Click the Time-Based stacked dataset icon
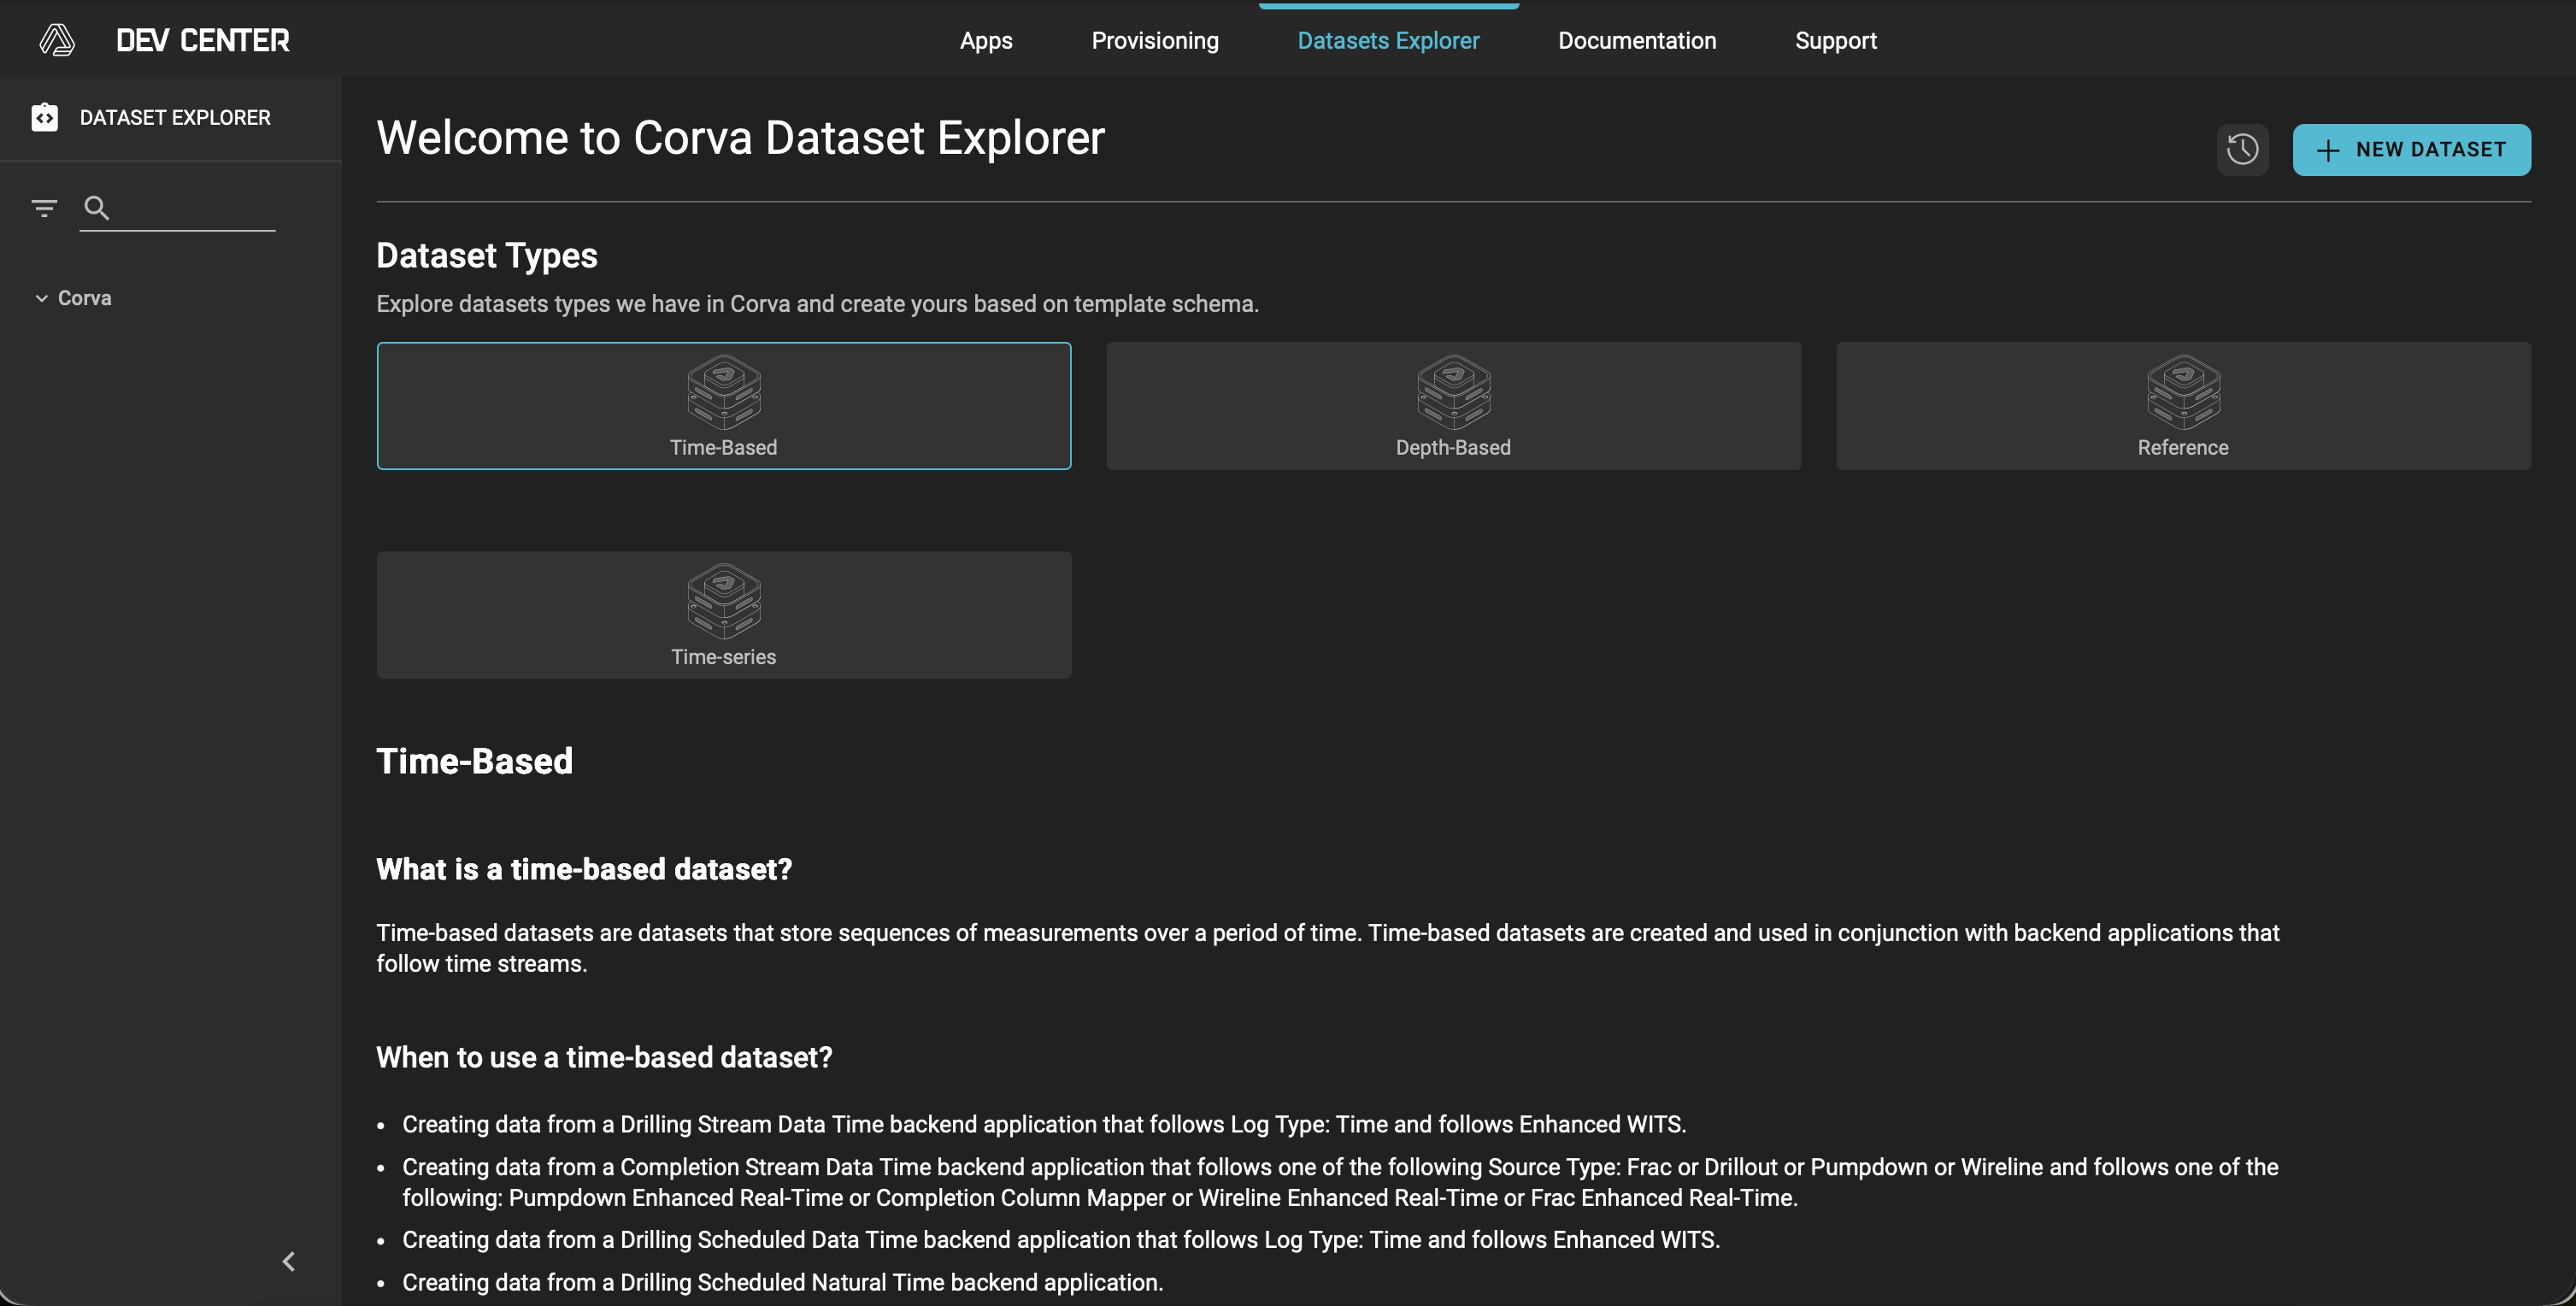Image resolution: width=2576 pixels, height=1306 pixels. [x=724, y=392]
